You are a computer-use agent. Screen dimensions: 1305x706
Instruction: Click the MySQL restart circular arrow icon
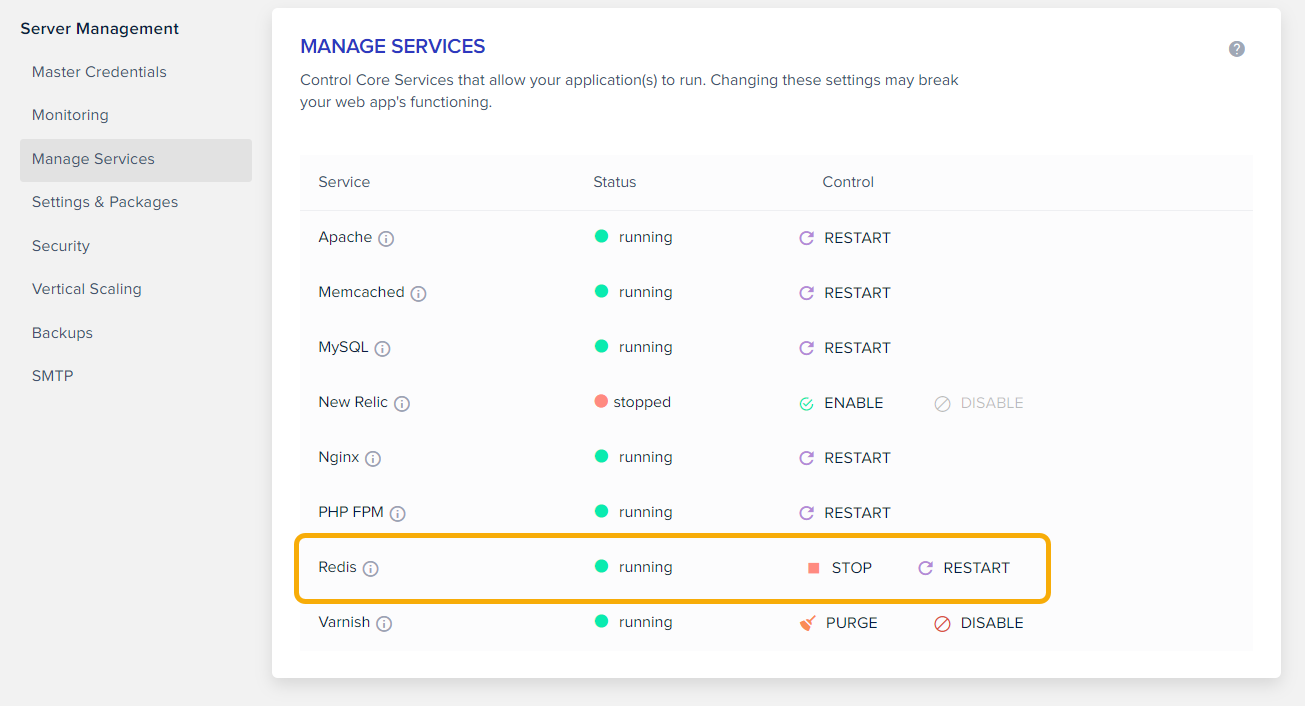[x=807, y=347]
